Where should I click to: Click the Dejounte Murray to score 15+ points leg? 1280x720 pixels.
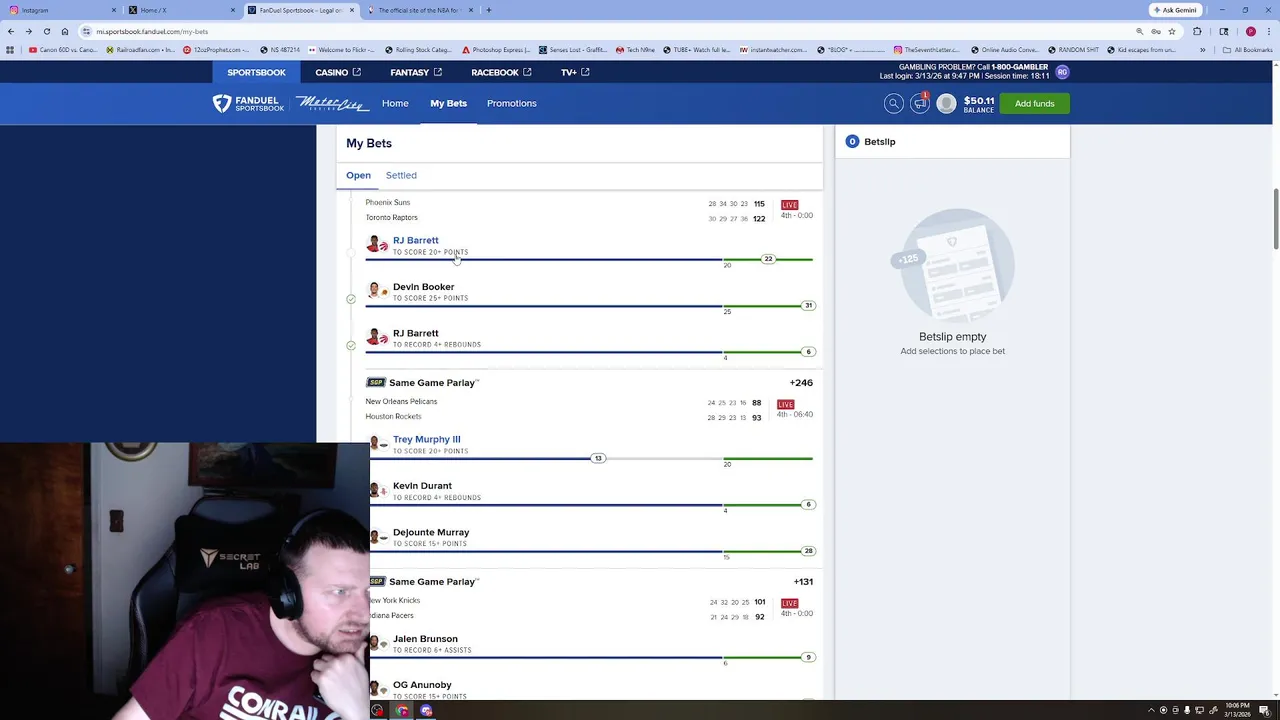click(591, 543)
